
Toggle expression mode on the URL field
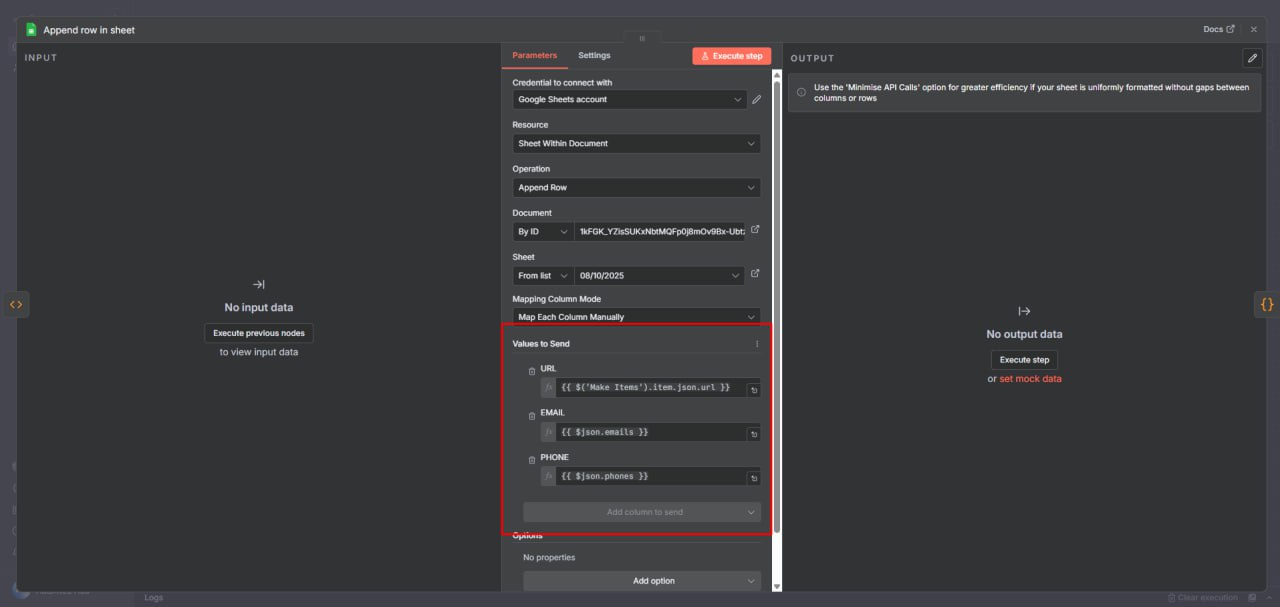[x=548, y=388]
